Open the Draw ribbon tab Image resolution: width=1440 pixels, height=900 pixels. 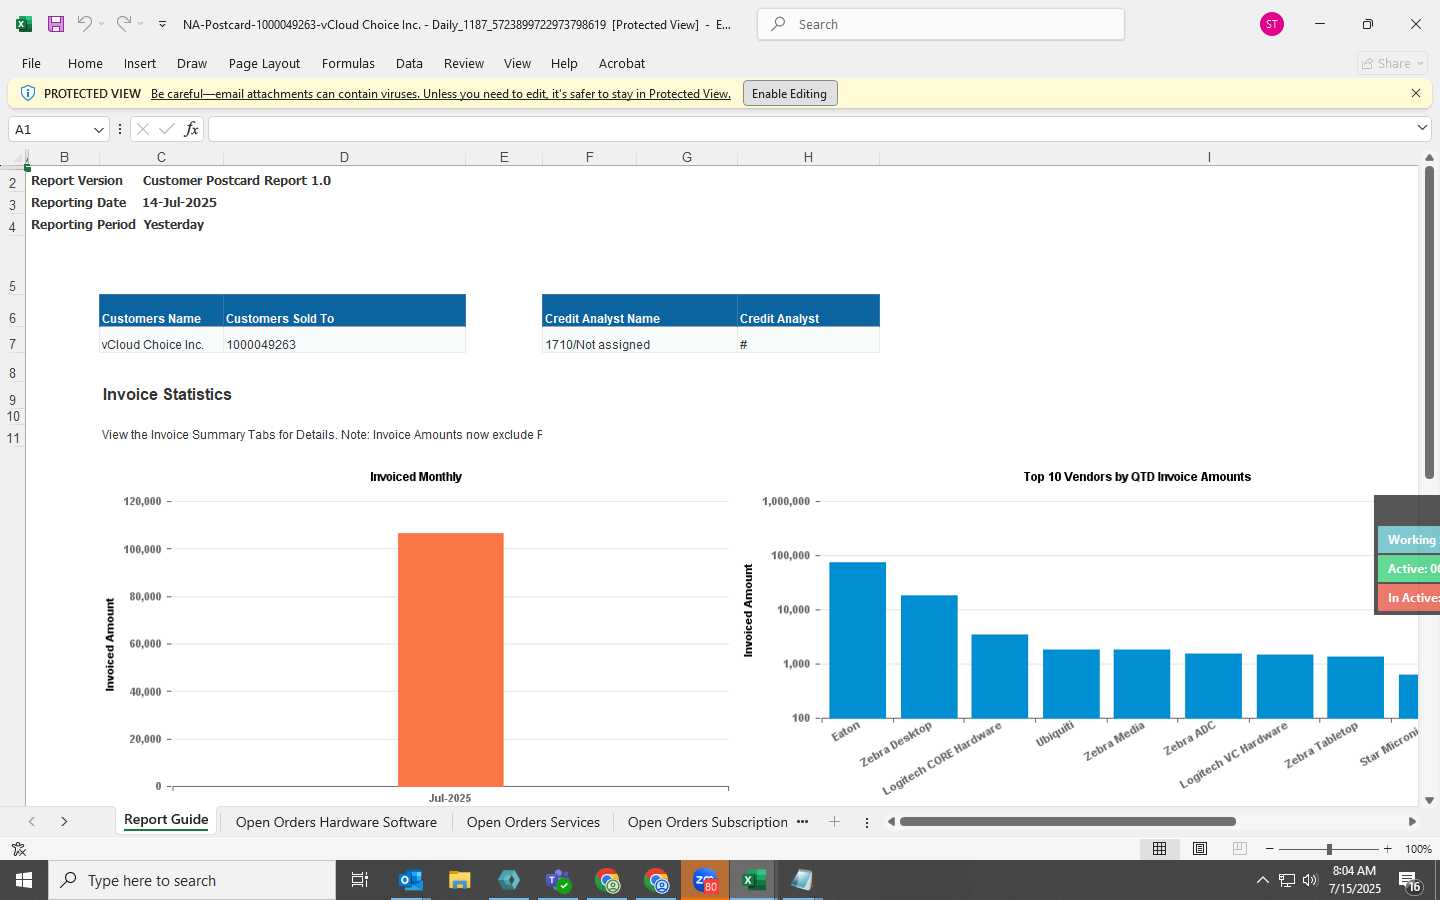(x=192, y=63)
